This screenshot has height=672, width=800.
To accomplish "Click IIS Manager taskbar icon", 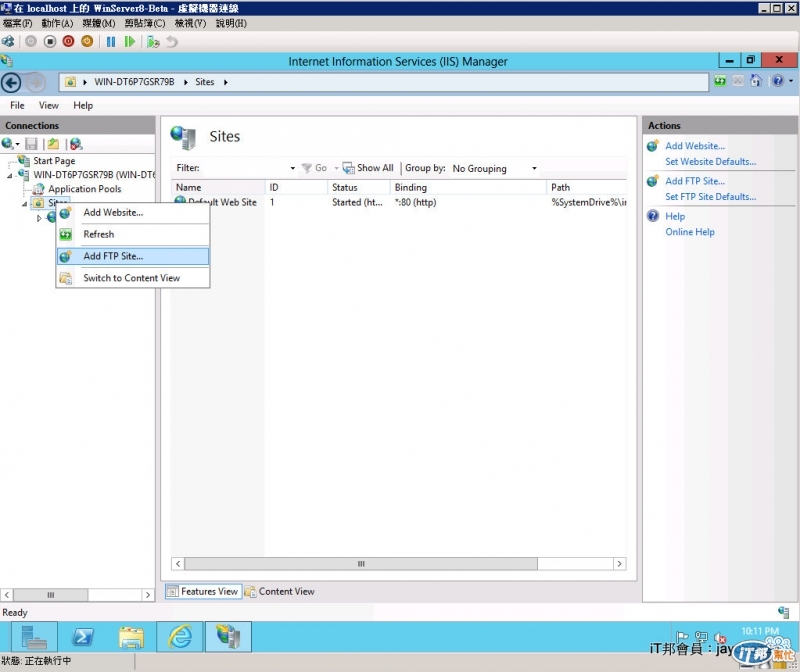I will 228,637.
